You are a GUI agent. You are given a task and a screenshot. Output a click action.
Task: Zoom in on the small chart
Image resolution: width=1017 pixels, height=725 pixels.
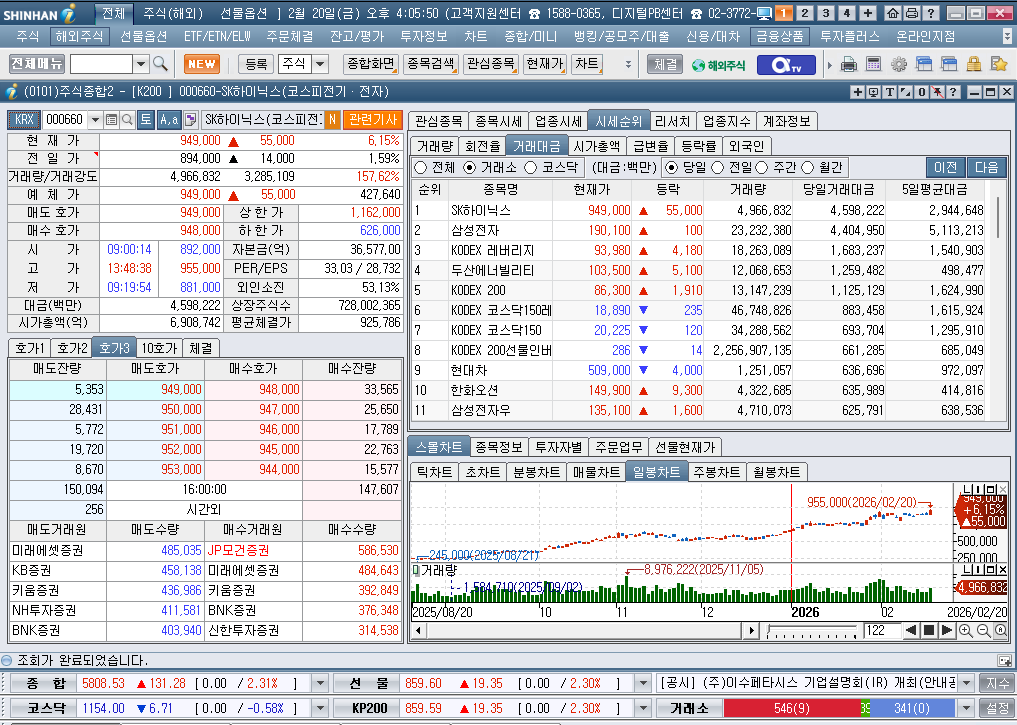[966, 630]
